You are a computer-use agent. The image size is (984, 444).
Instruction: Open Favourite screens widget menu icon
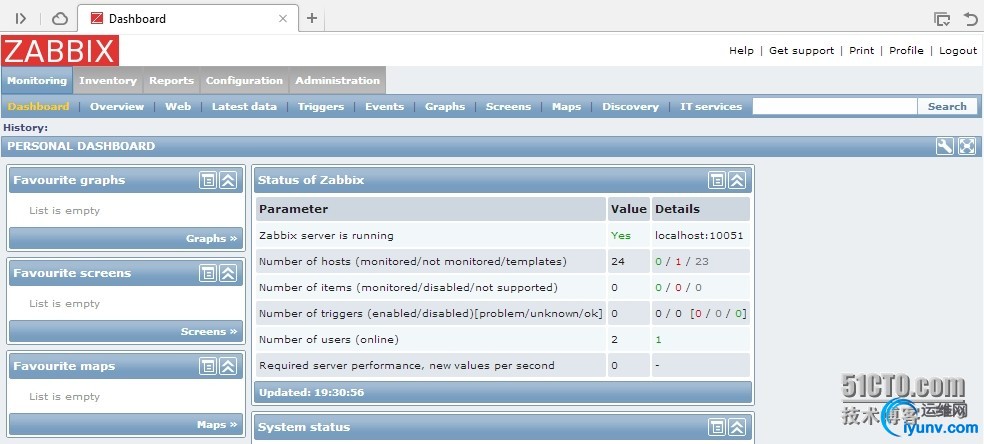point(208,273)
